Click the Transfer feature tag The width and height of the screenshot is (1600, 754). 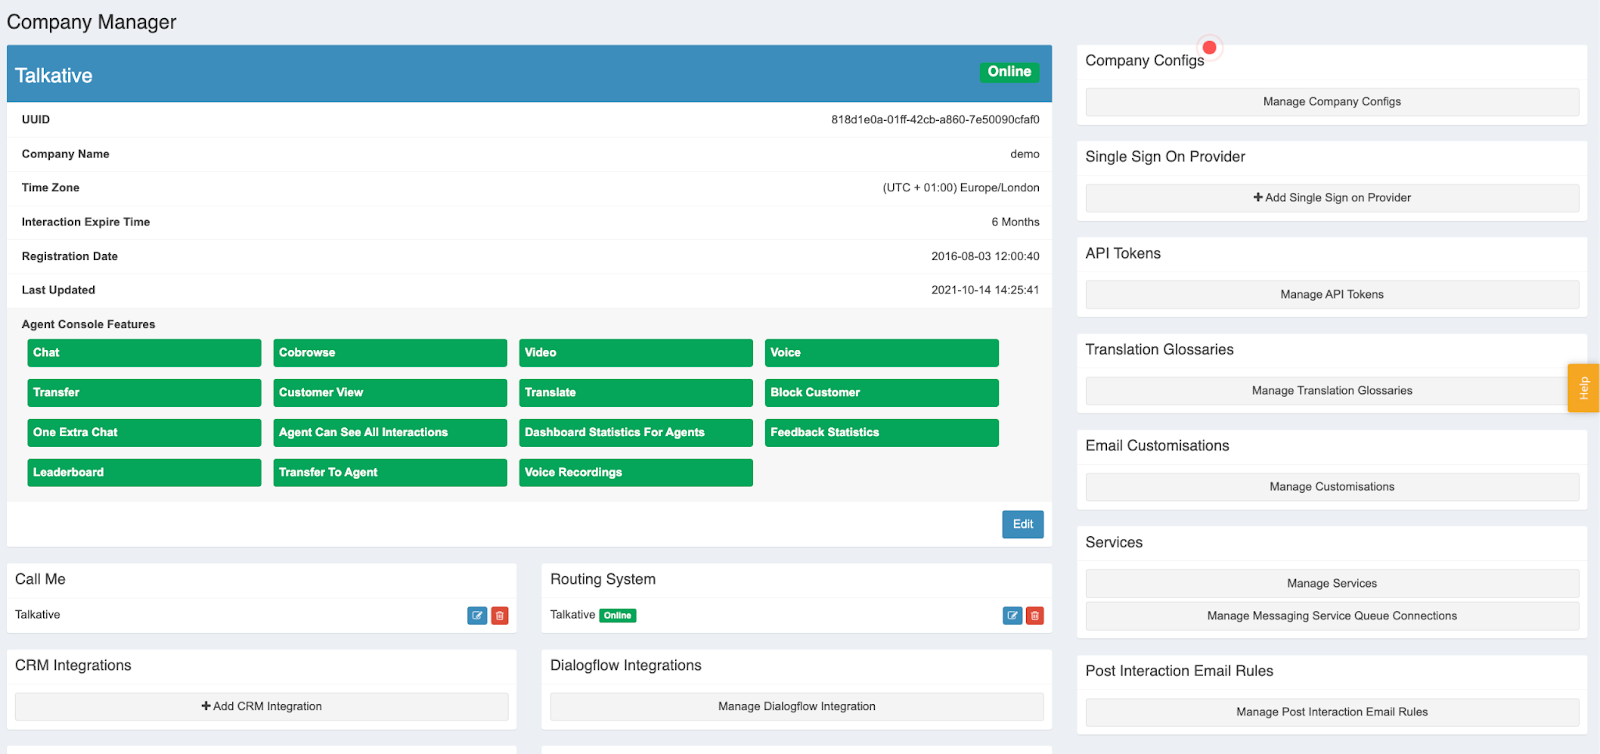click(x=144, y=393)
